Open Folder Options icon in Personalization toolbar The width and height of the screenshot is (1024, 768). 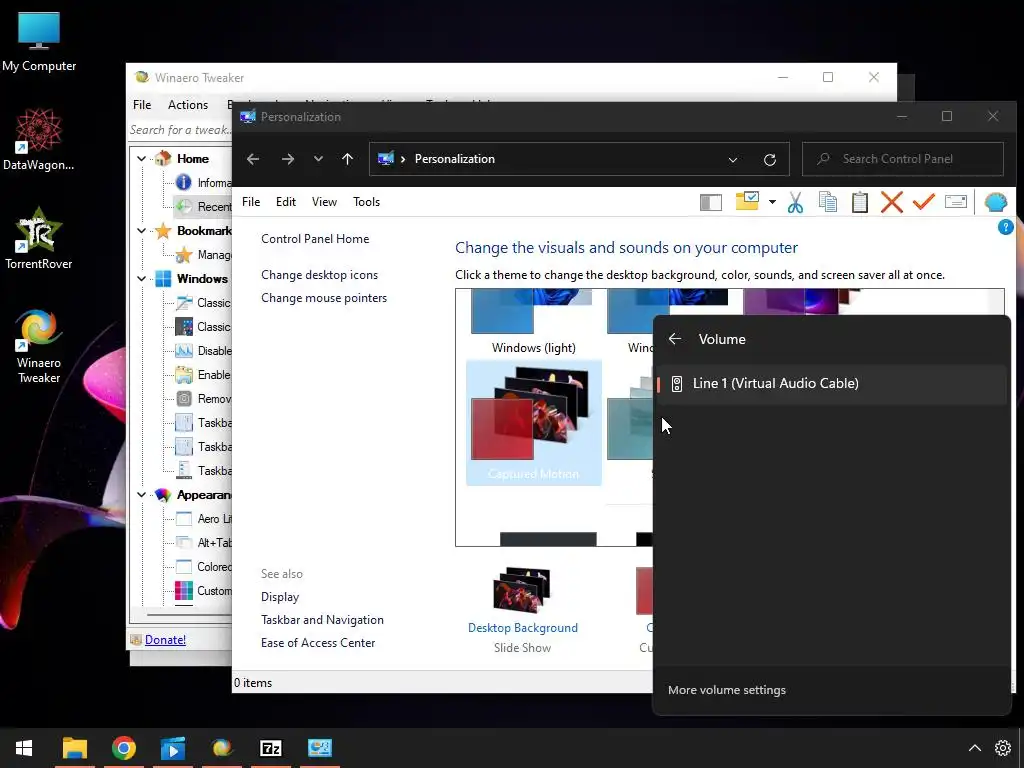(x=747, y=201)
